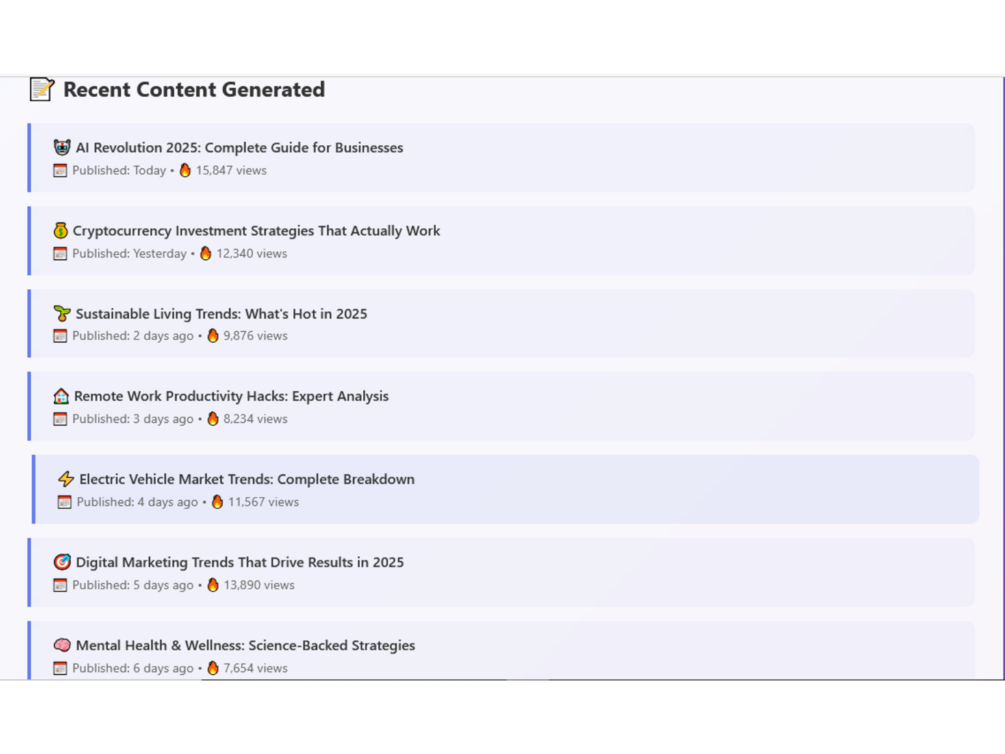This screenshot has height=754, width=1005.
Task: Click the '11,567 views' count text
Action: (x=263, y=503)
